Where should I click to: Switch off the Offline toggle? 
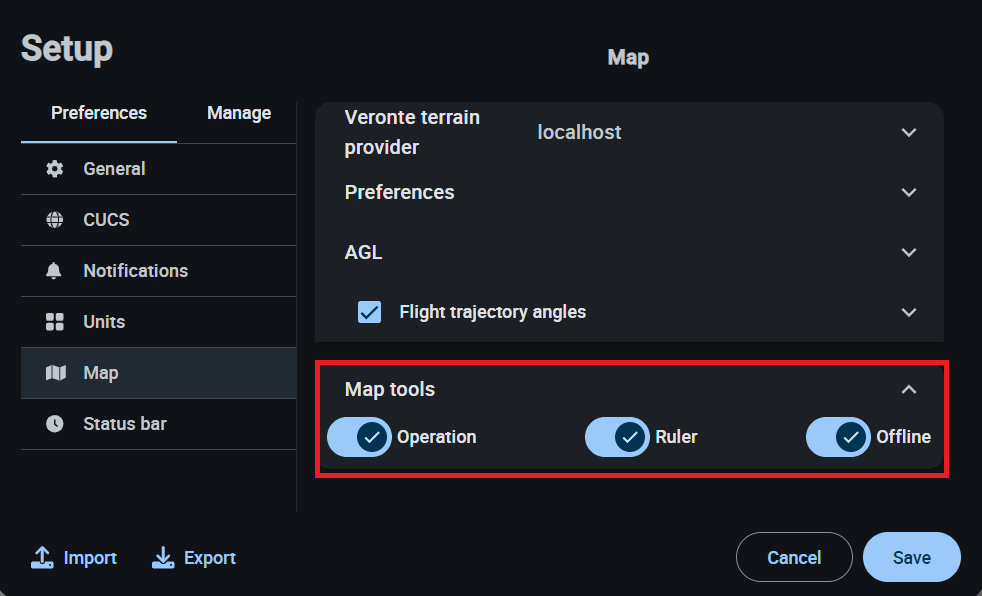coord(838,437)
